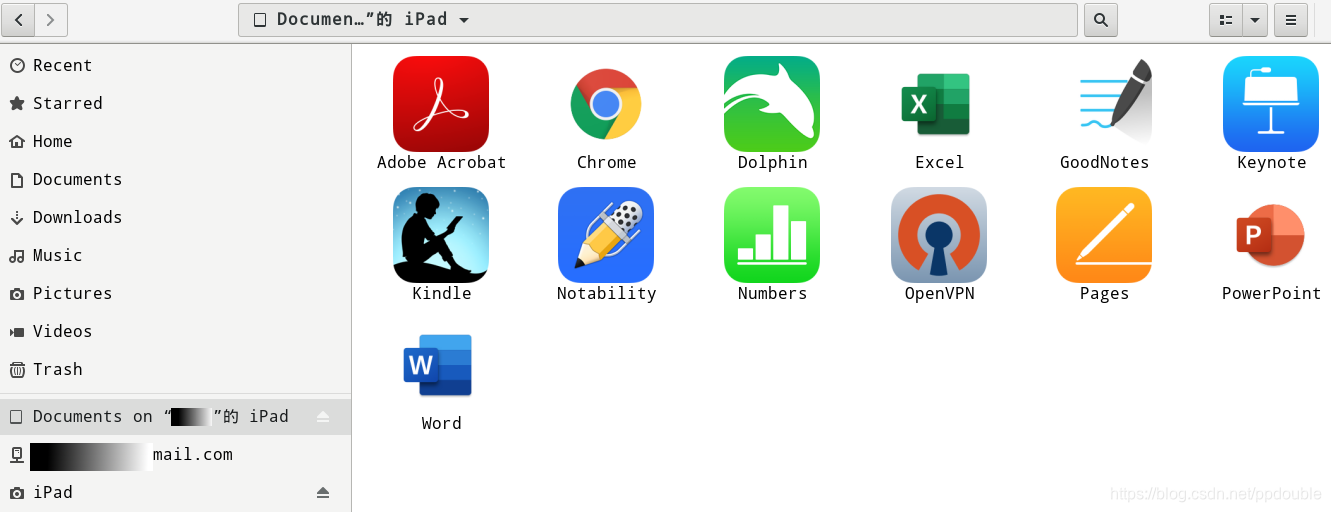Open the hamburger menu button
This screenshot has width=1331, height=512.
click(1291, 19)
